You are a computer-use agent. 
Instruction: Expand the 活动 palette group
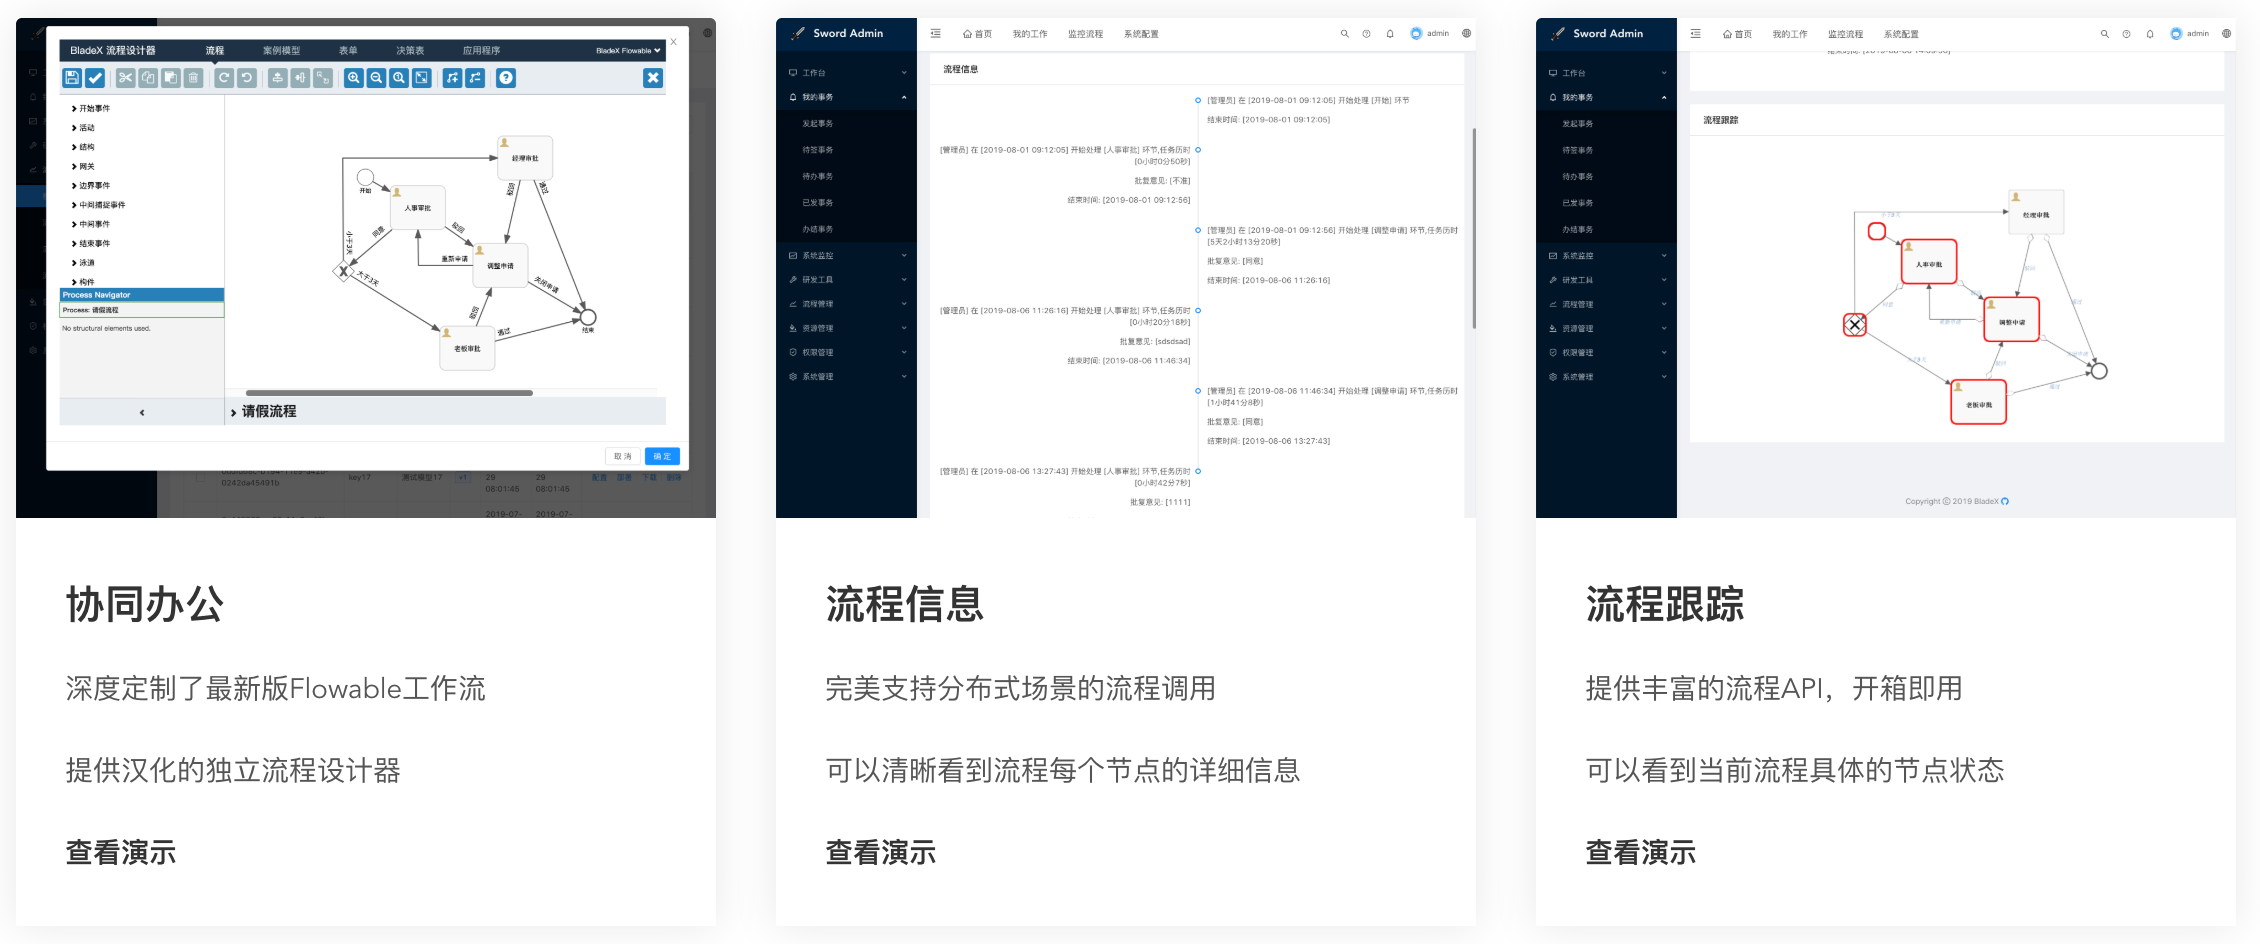coord(84,128)
